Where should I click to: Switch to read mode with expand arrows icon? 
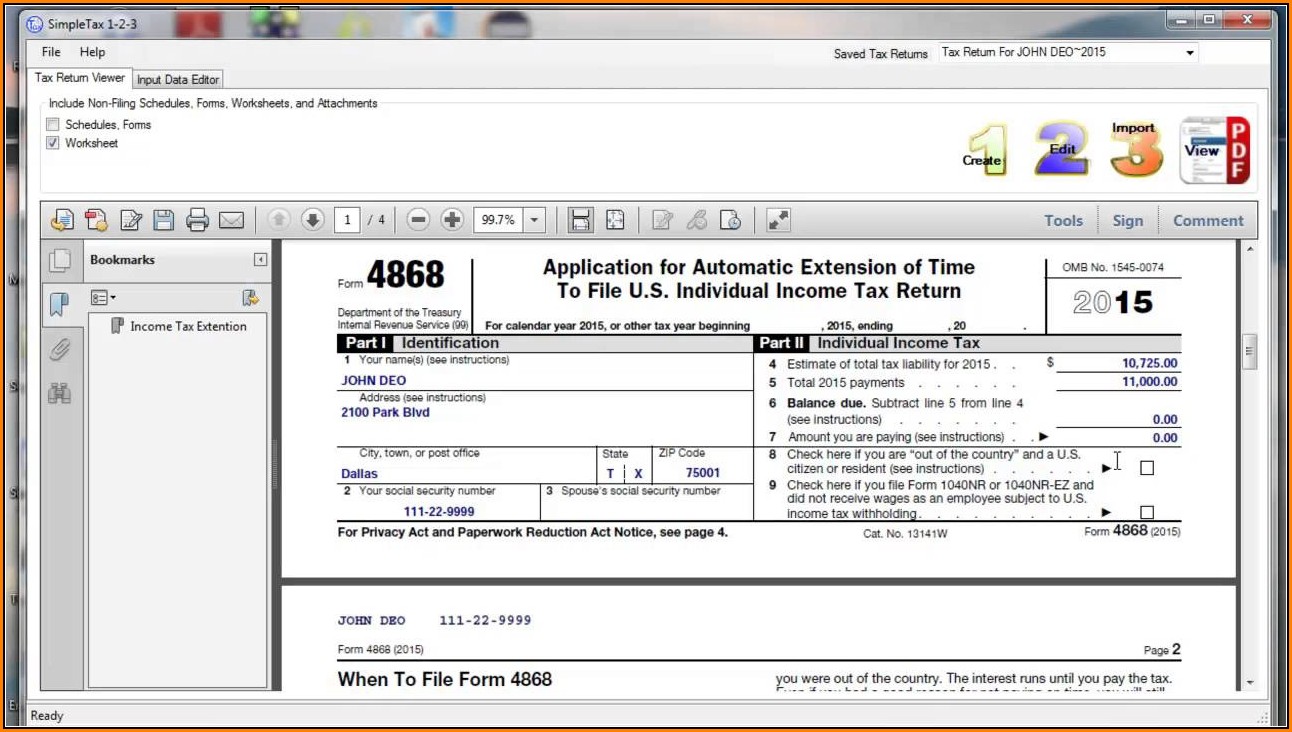(778, 220)
